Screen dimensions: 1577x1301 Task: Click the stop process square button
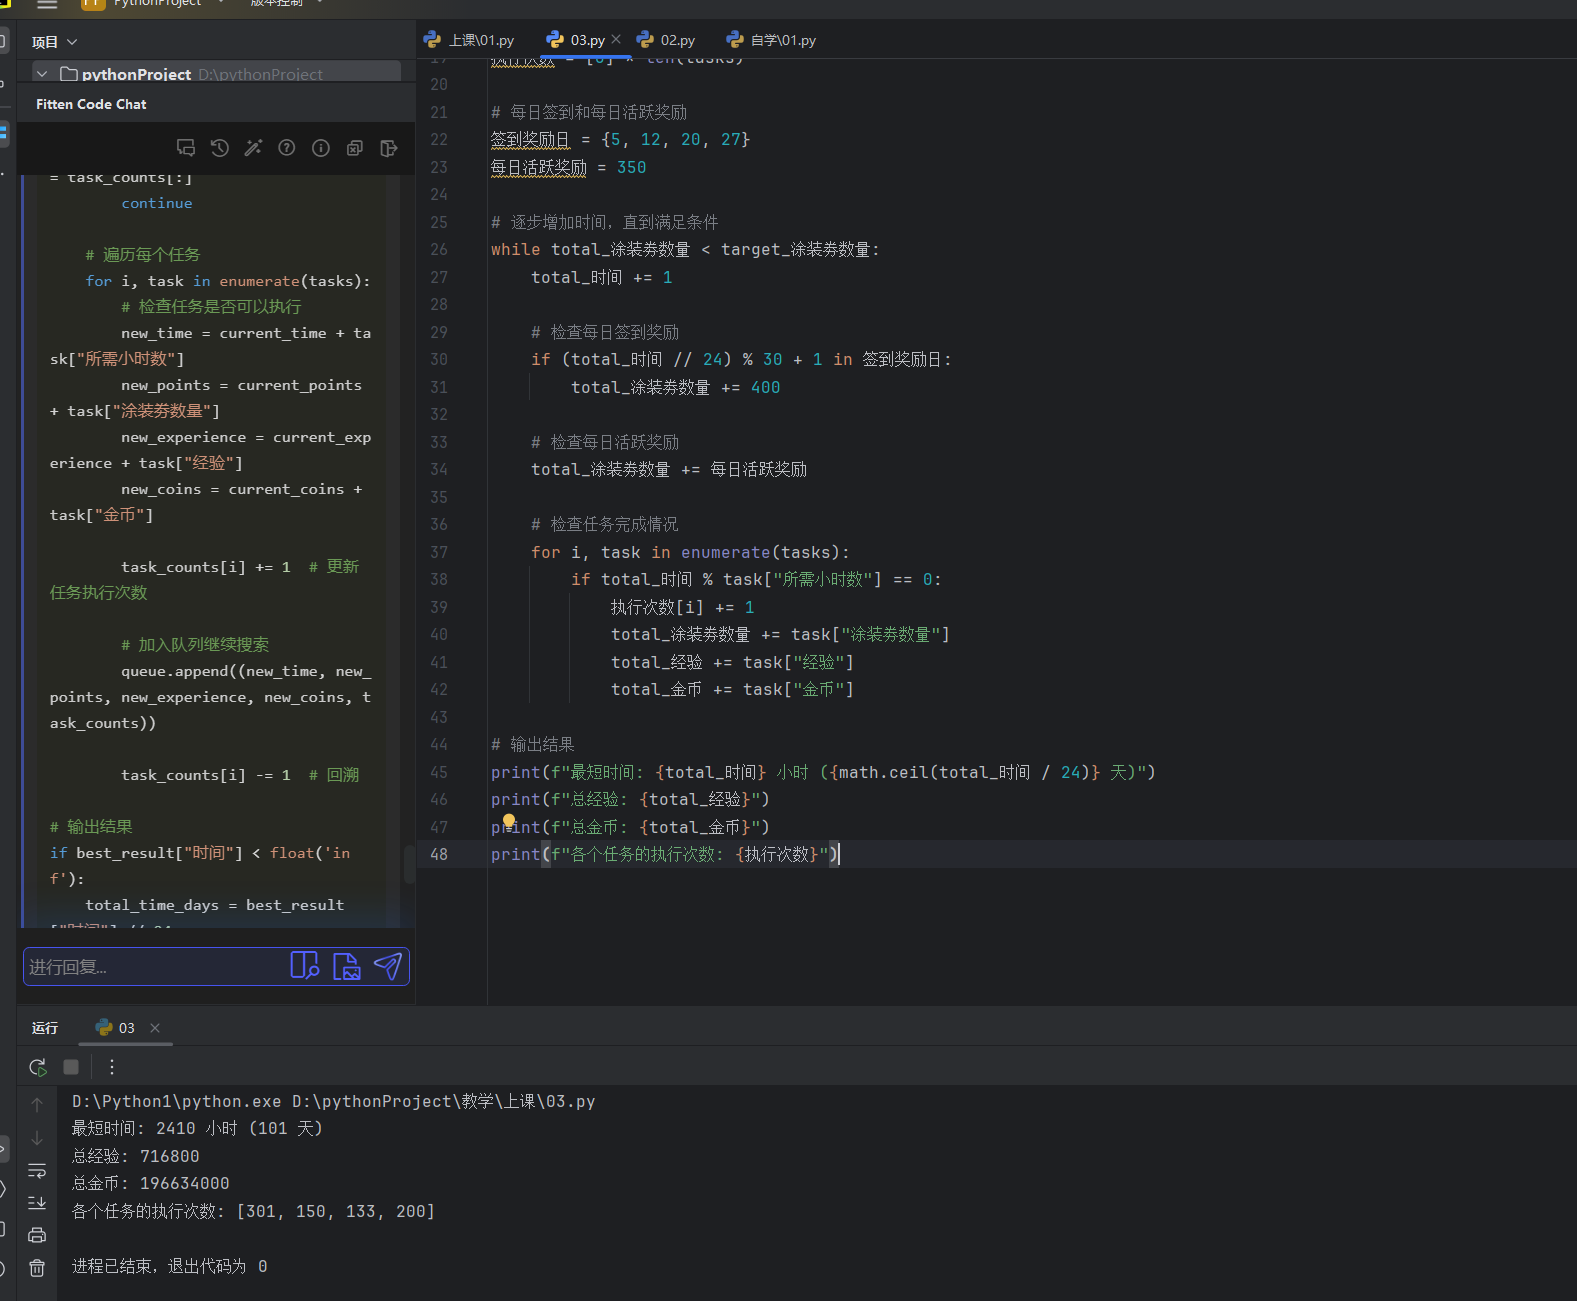71,1067
